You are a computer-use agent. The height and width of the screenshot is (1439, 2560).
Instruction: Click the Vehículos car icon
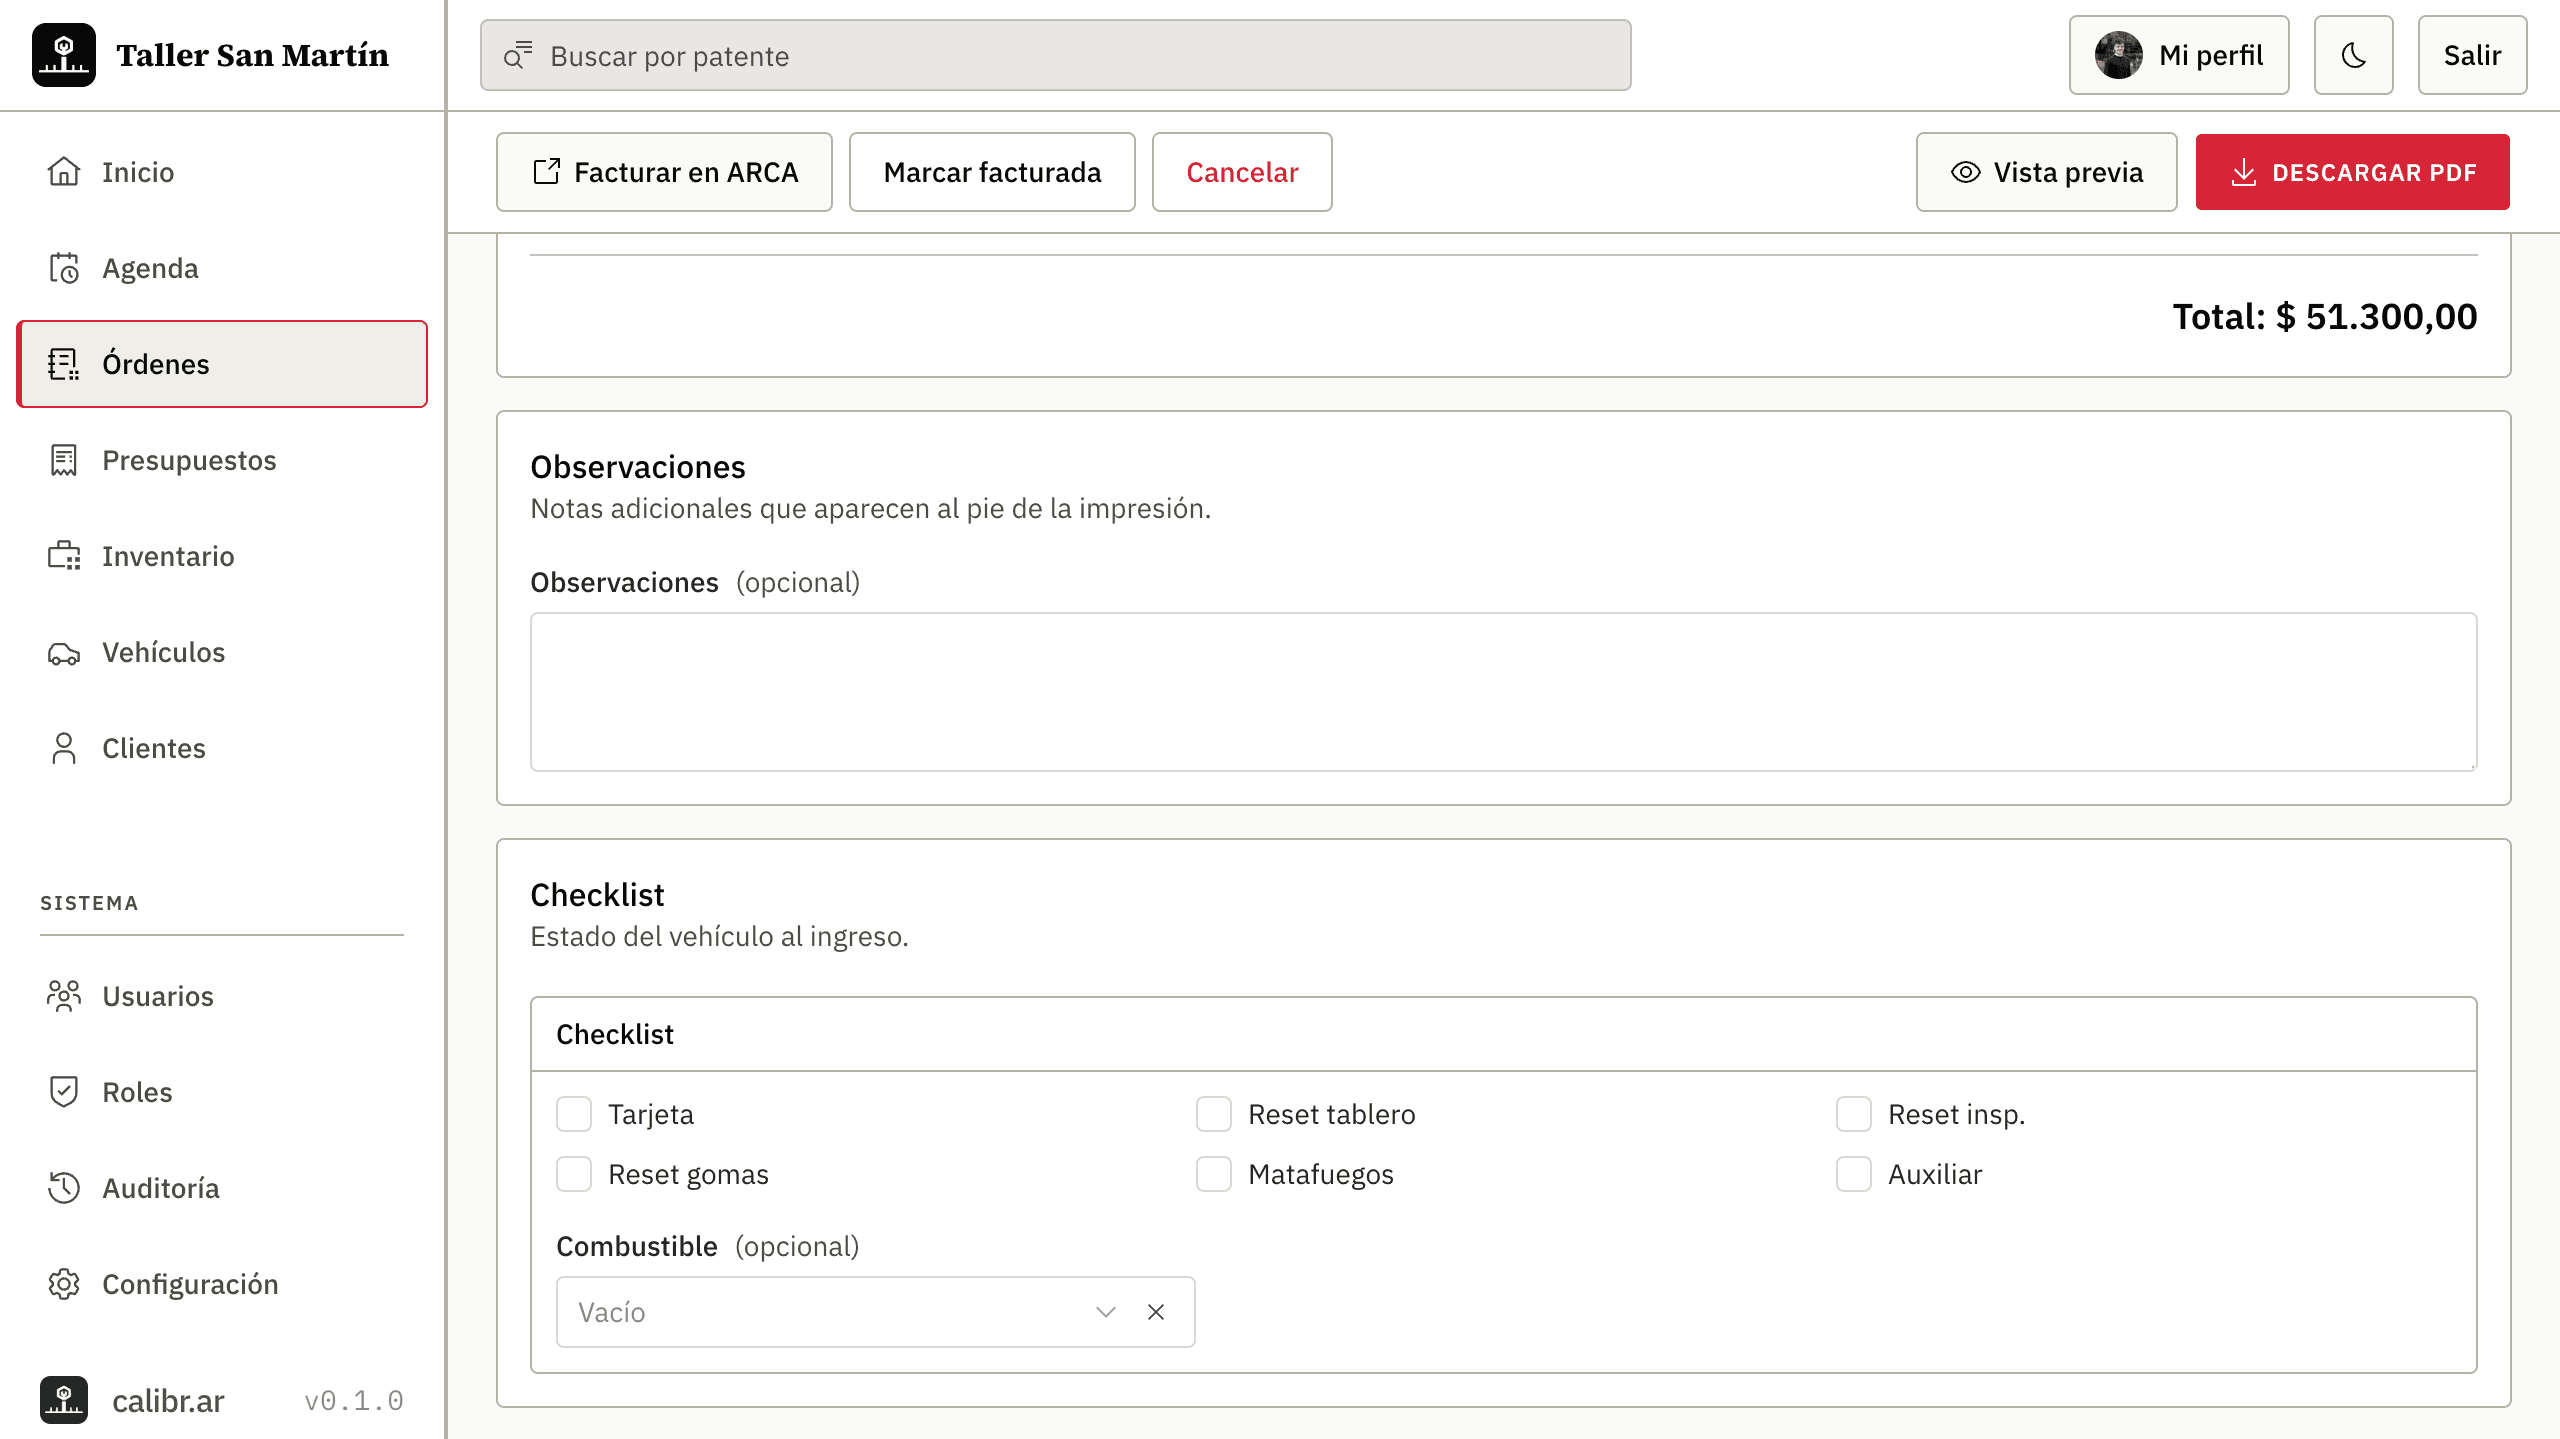coord(64,652)
